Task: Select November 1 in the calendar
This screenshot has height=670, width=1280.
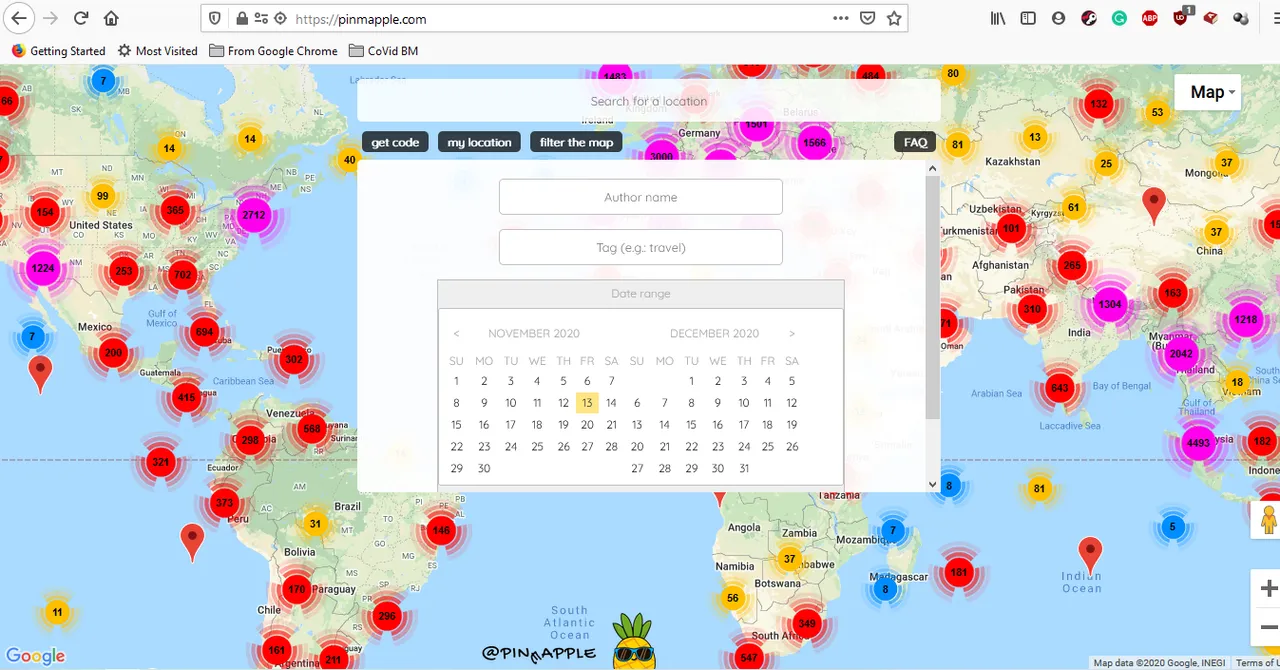Action: point(456,381)
